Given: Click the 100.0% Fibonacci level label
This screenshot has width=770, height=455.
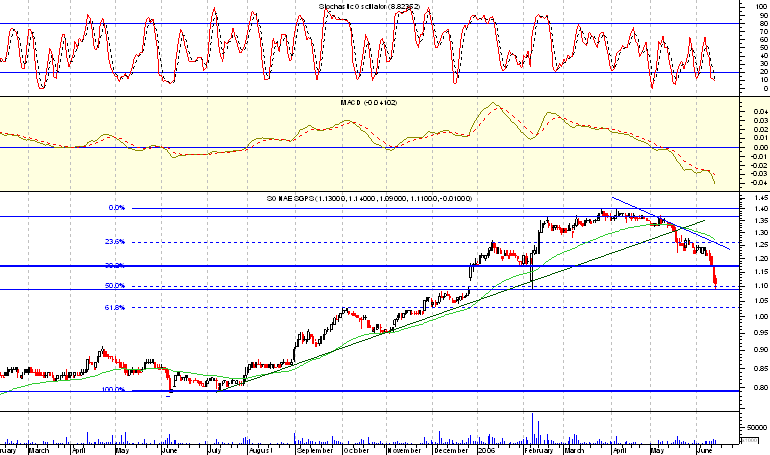Looking at the screenshot, I should (x=113, y=389).
